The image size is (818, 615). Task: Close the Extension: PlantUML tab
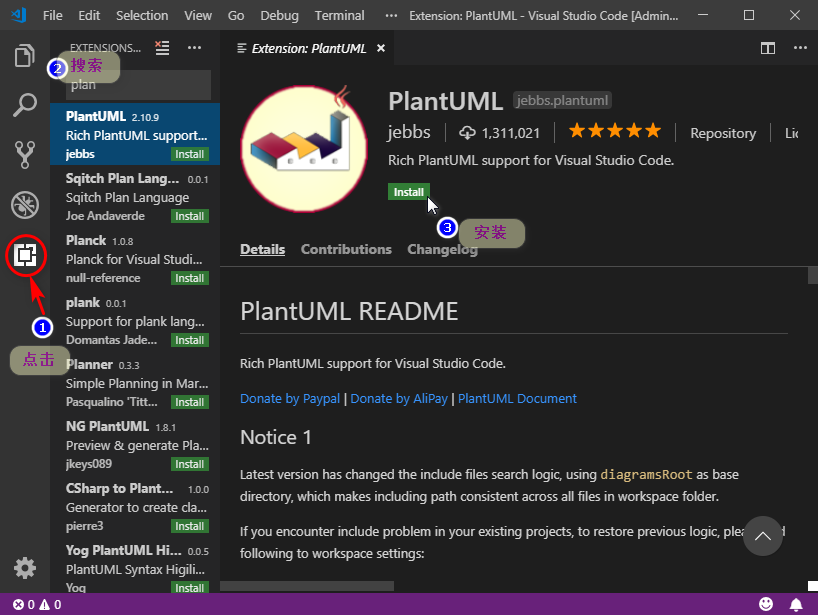381,48
